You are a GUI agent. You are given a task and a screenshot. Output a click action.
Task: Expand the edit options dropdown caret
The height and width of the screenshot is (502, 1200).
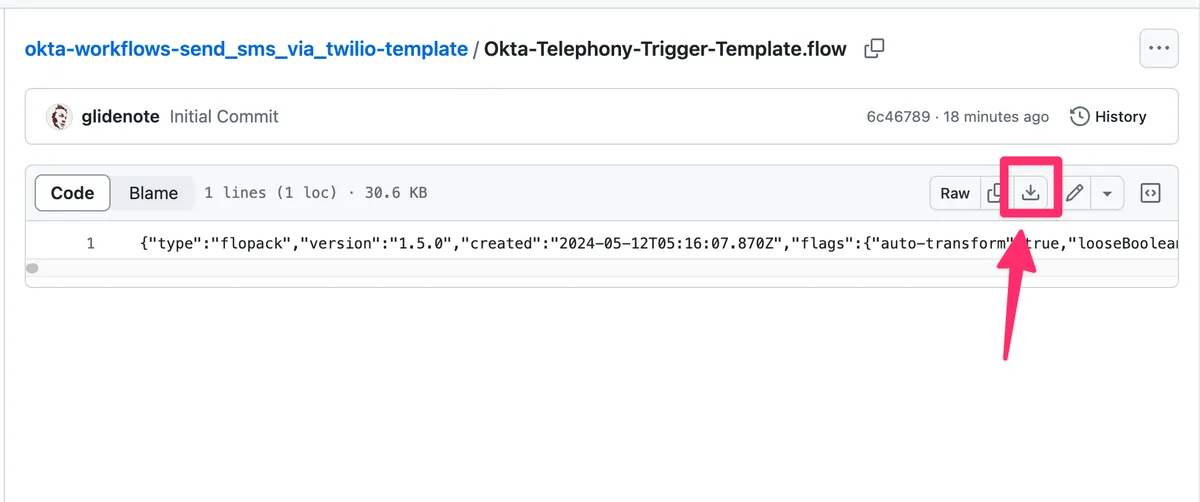1107,193
